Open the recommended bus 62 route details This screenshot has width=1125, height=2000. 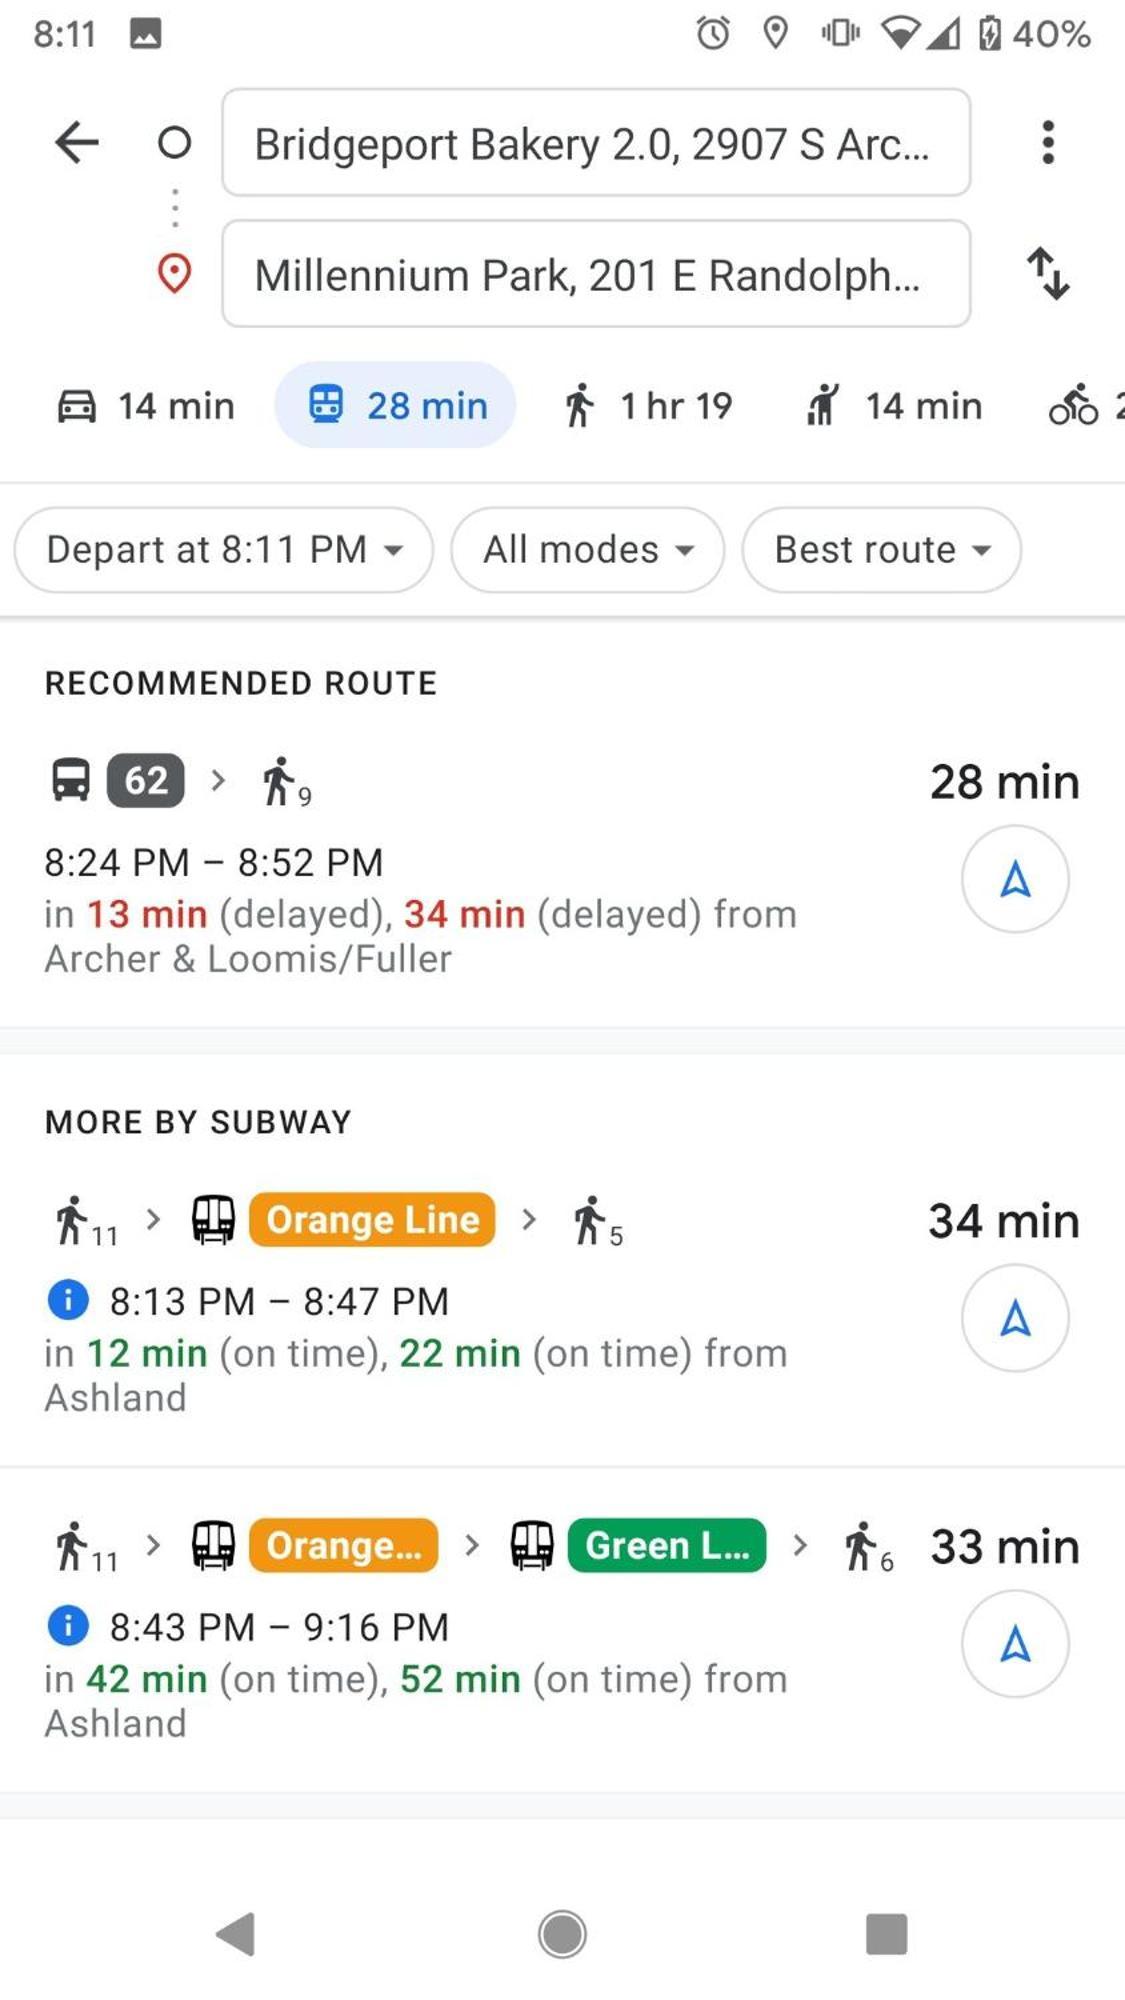click(x=480, y=865)
